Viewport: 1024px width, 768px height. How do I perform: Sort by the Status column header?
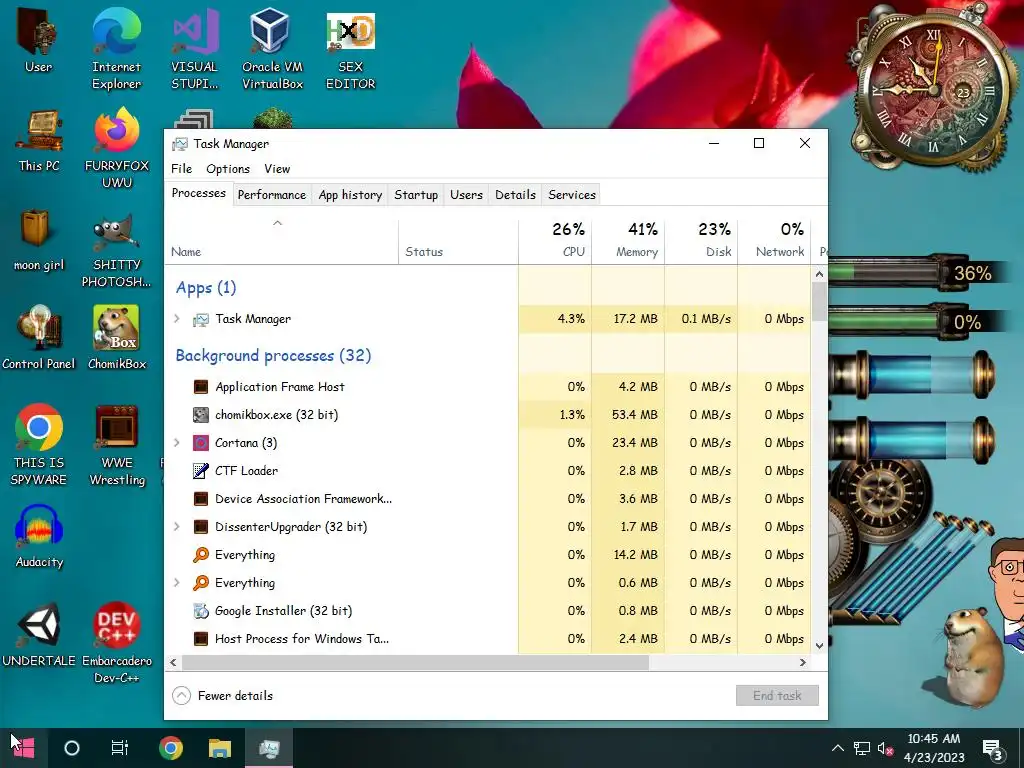pyautogui.click(x=458, y=240)
